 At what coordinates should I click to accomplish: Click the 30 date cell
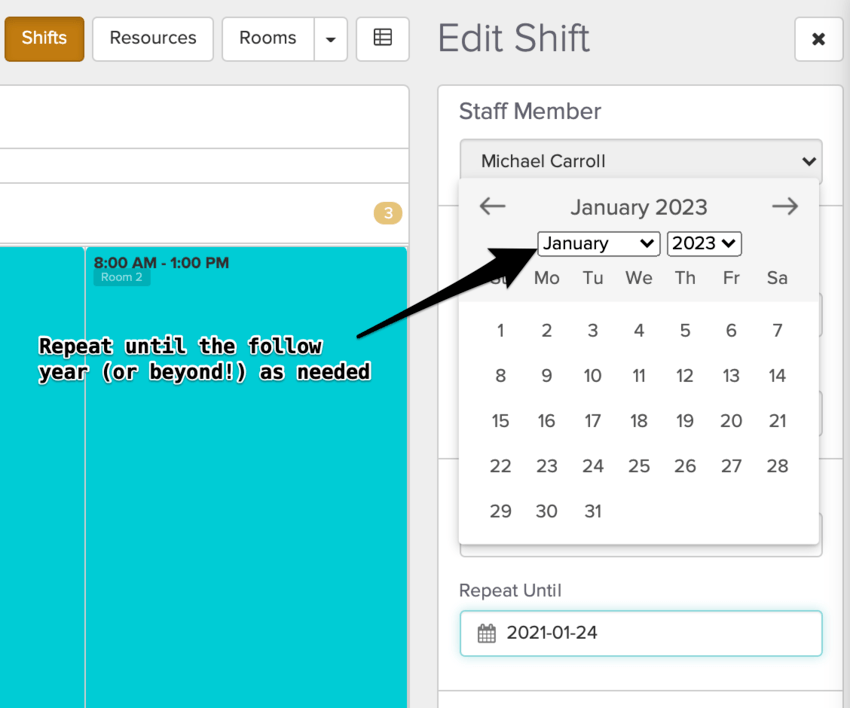pos(546,511)
